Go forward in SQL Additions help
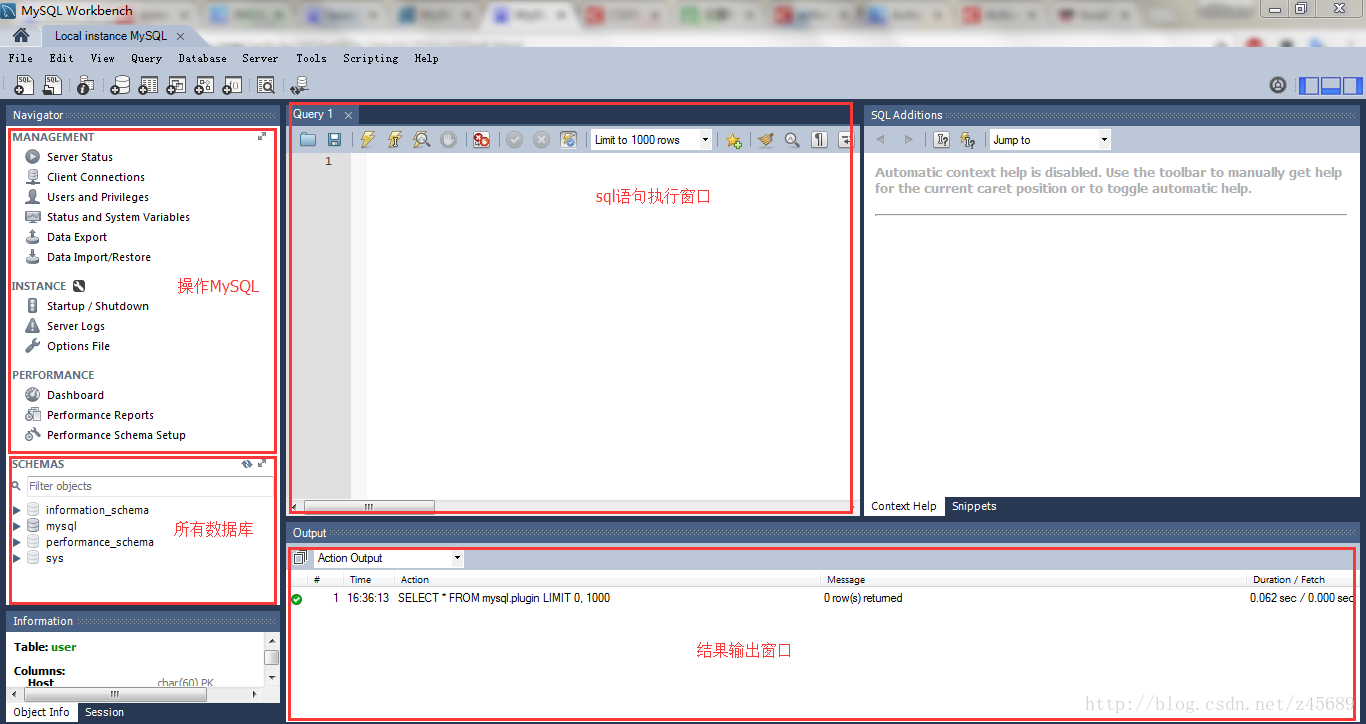The image size is (1366, 724). click(x=908, y=140)
